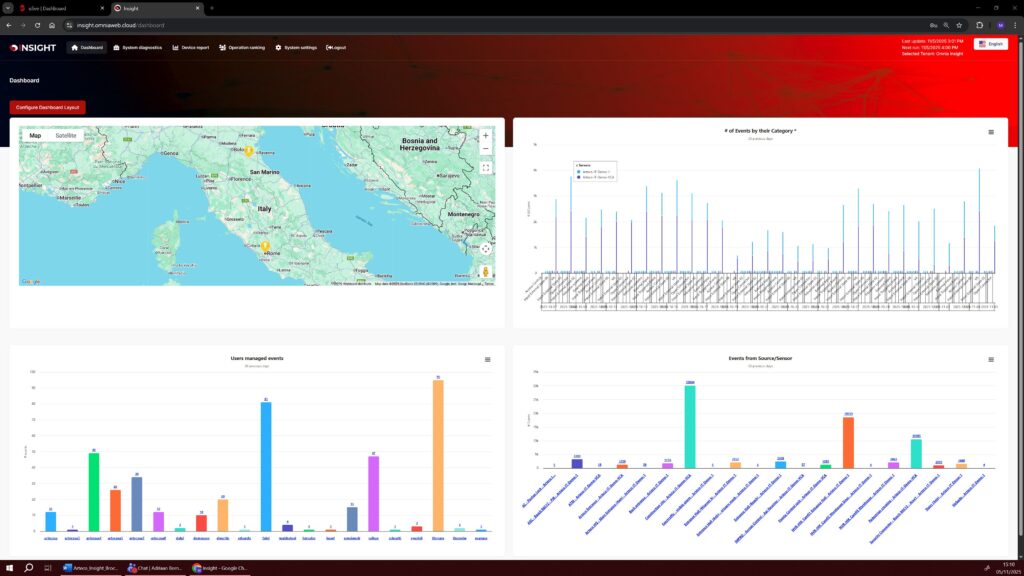1024x576 pixels.
Task: Toggle fullscreen view on the map
Action: [485, 168]
